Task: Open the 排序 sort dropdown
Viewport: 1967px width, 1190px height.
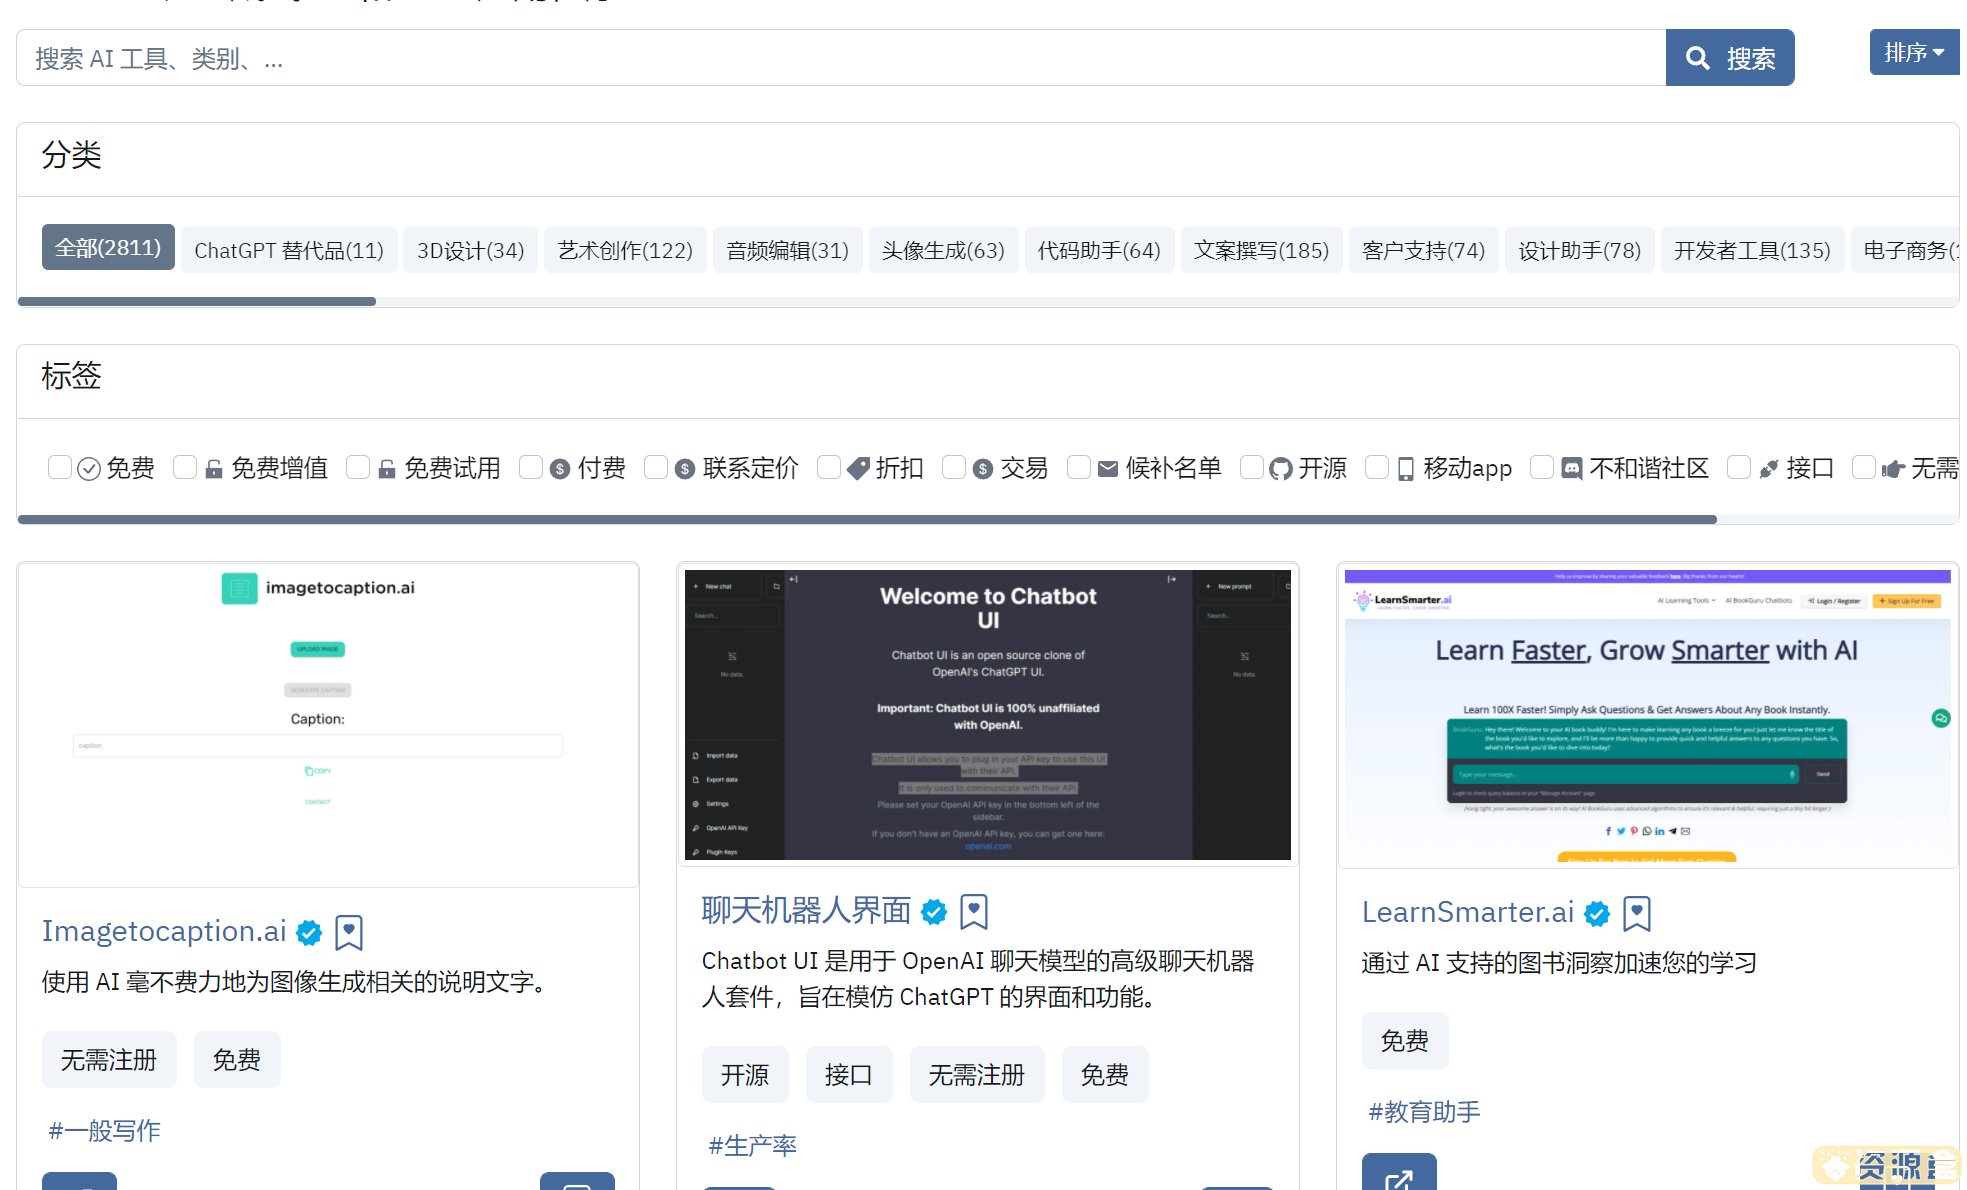Action: point(1913,52)
